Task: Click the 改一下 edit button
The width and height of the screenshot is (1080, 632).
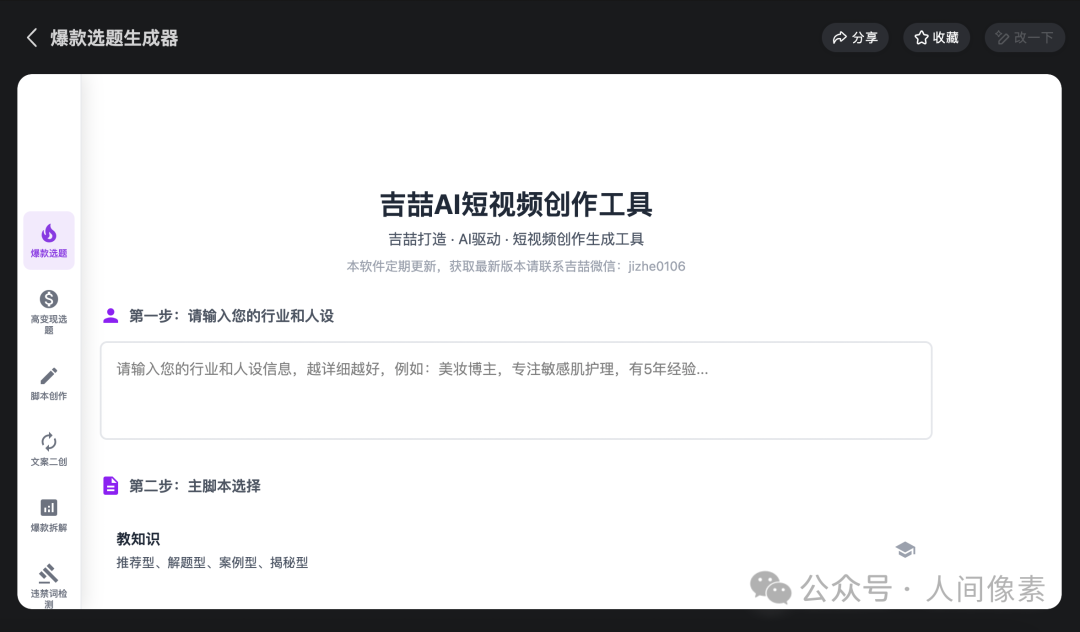Action: click(1024, 38)
